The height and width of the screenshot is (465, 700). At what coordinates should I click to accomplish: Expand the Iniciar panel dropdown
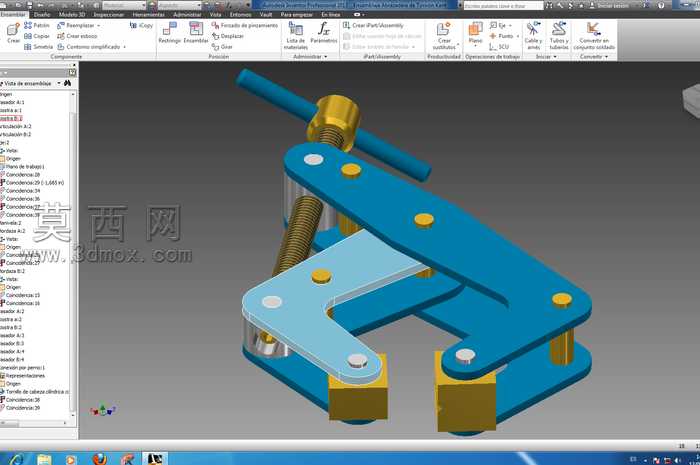coord(555,57)
